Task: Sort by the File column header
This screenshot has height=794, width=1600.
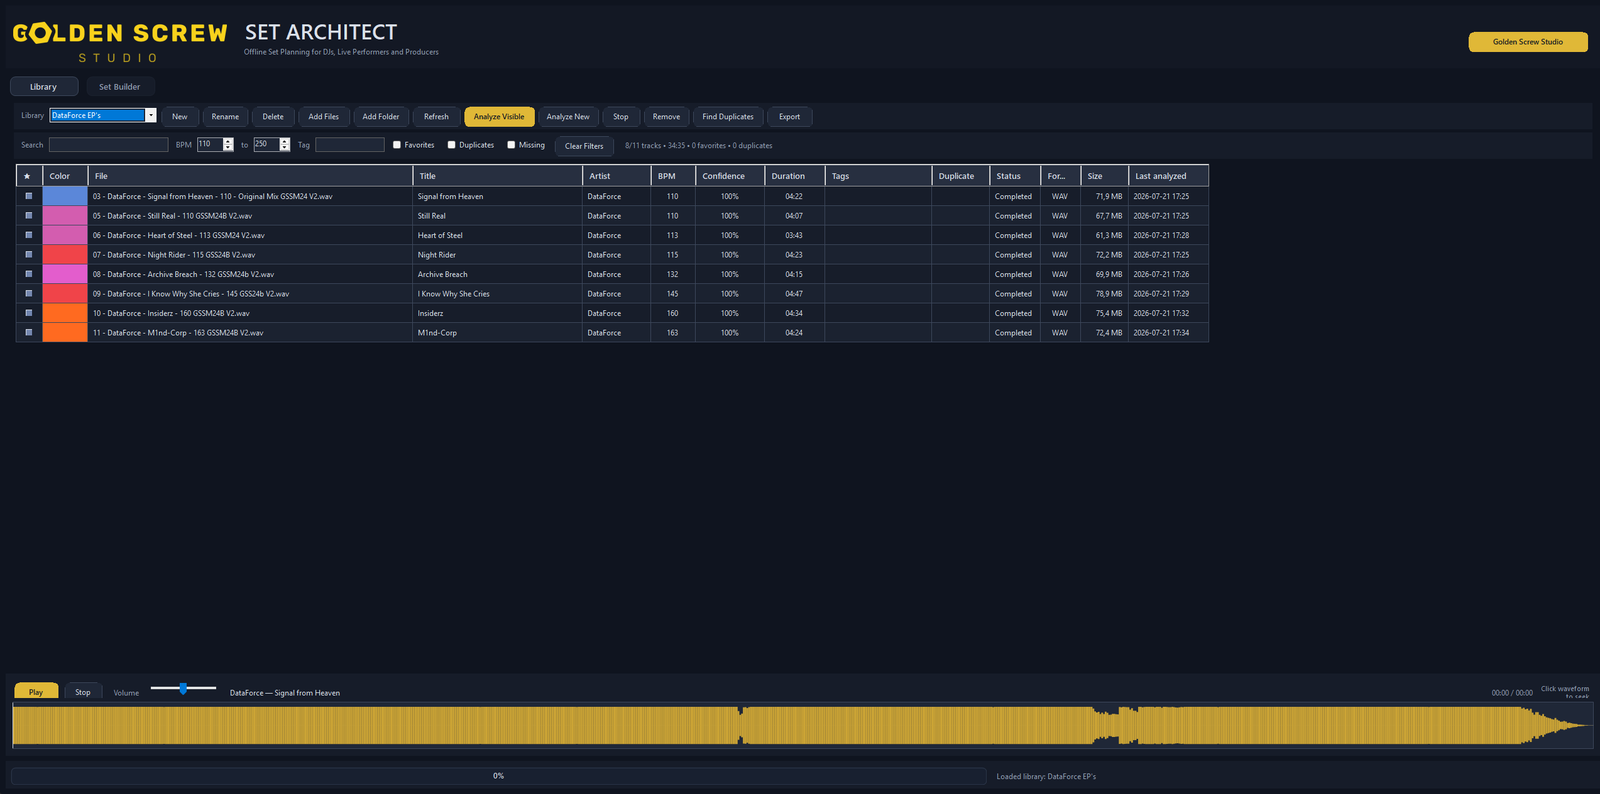Action: pyautogui.click(x=250, y=176)
